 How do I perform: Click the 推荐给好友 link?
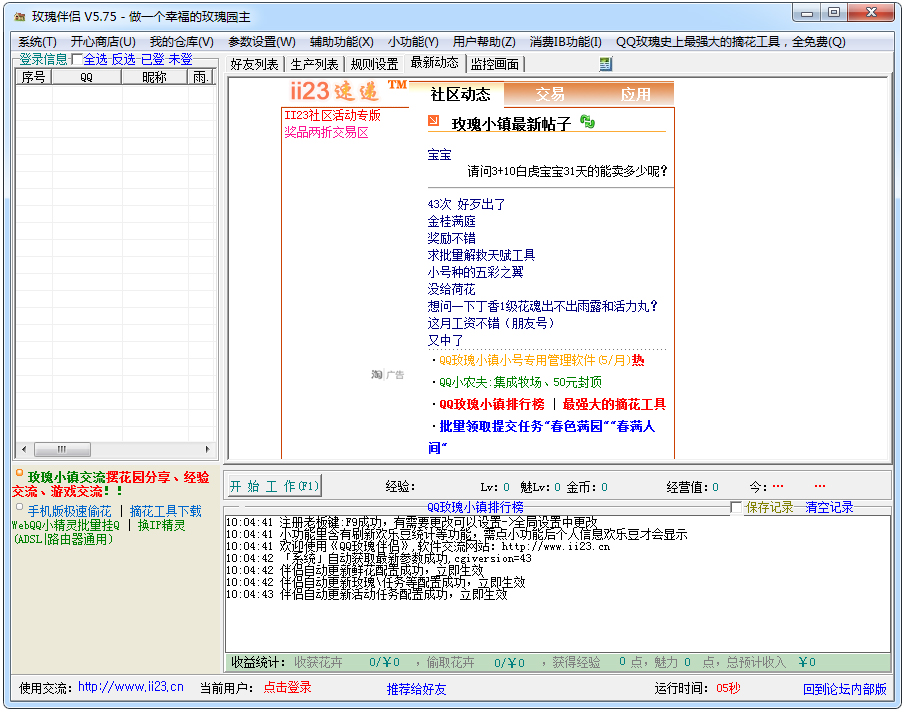pyautogui.click(x=416, y=689)
